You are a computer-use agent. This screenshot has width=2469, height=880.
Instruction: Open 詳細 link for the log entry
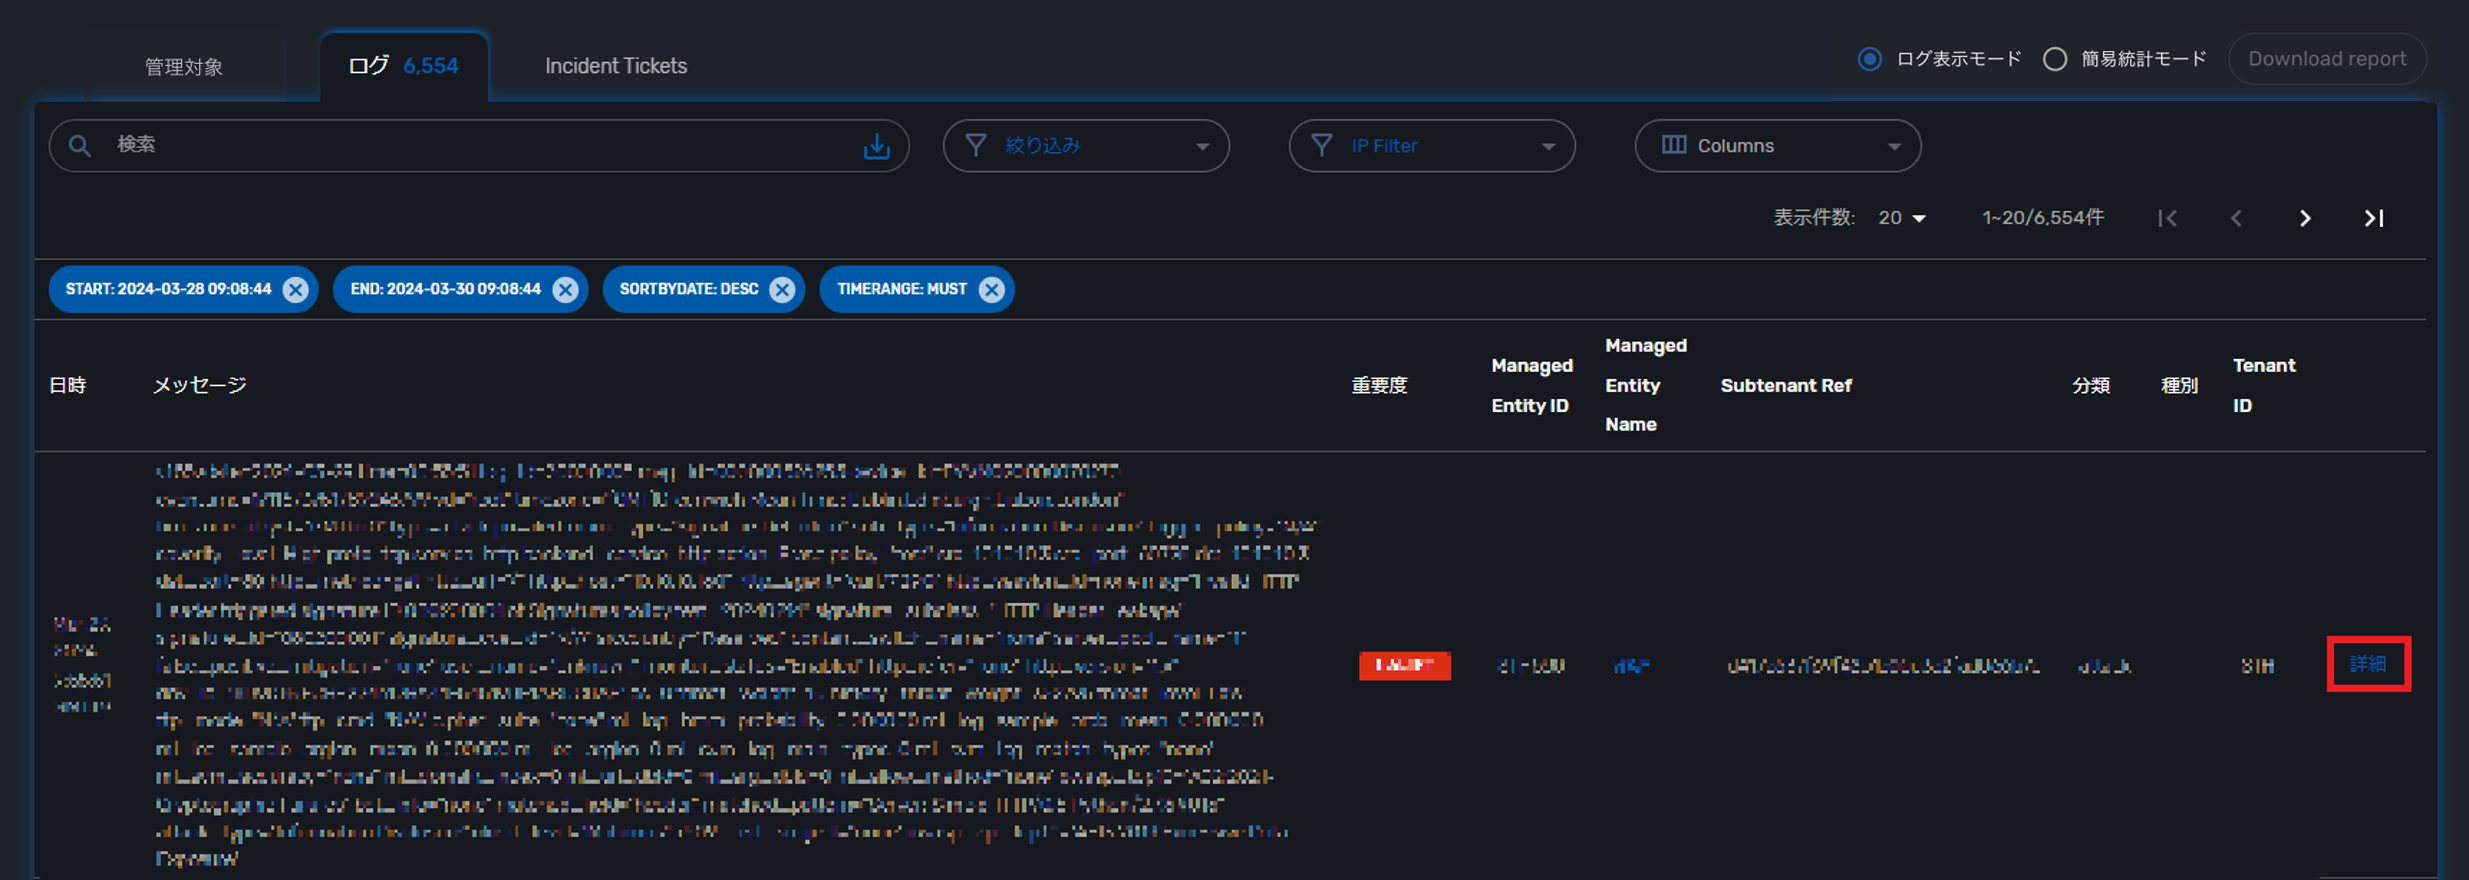click(x=2367, y=664)
